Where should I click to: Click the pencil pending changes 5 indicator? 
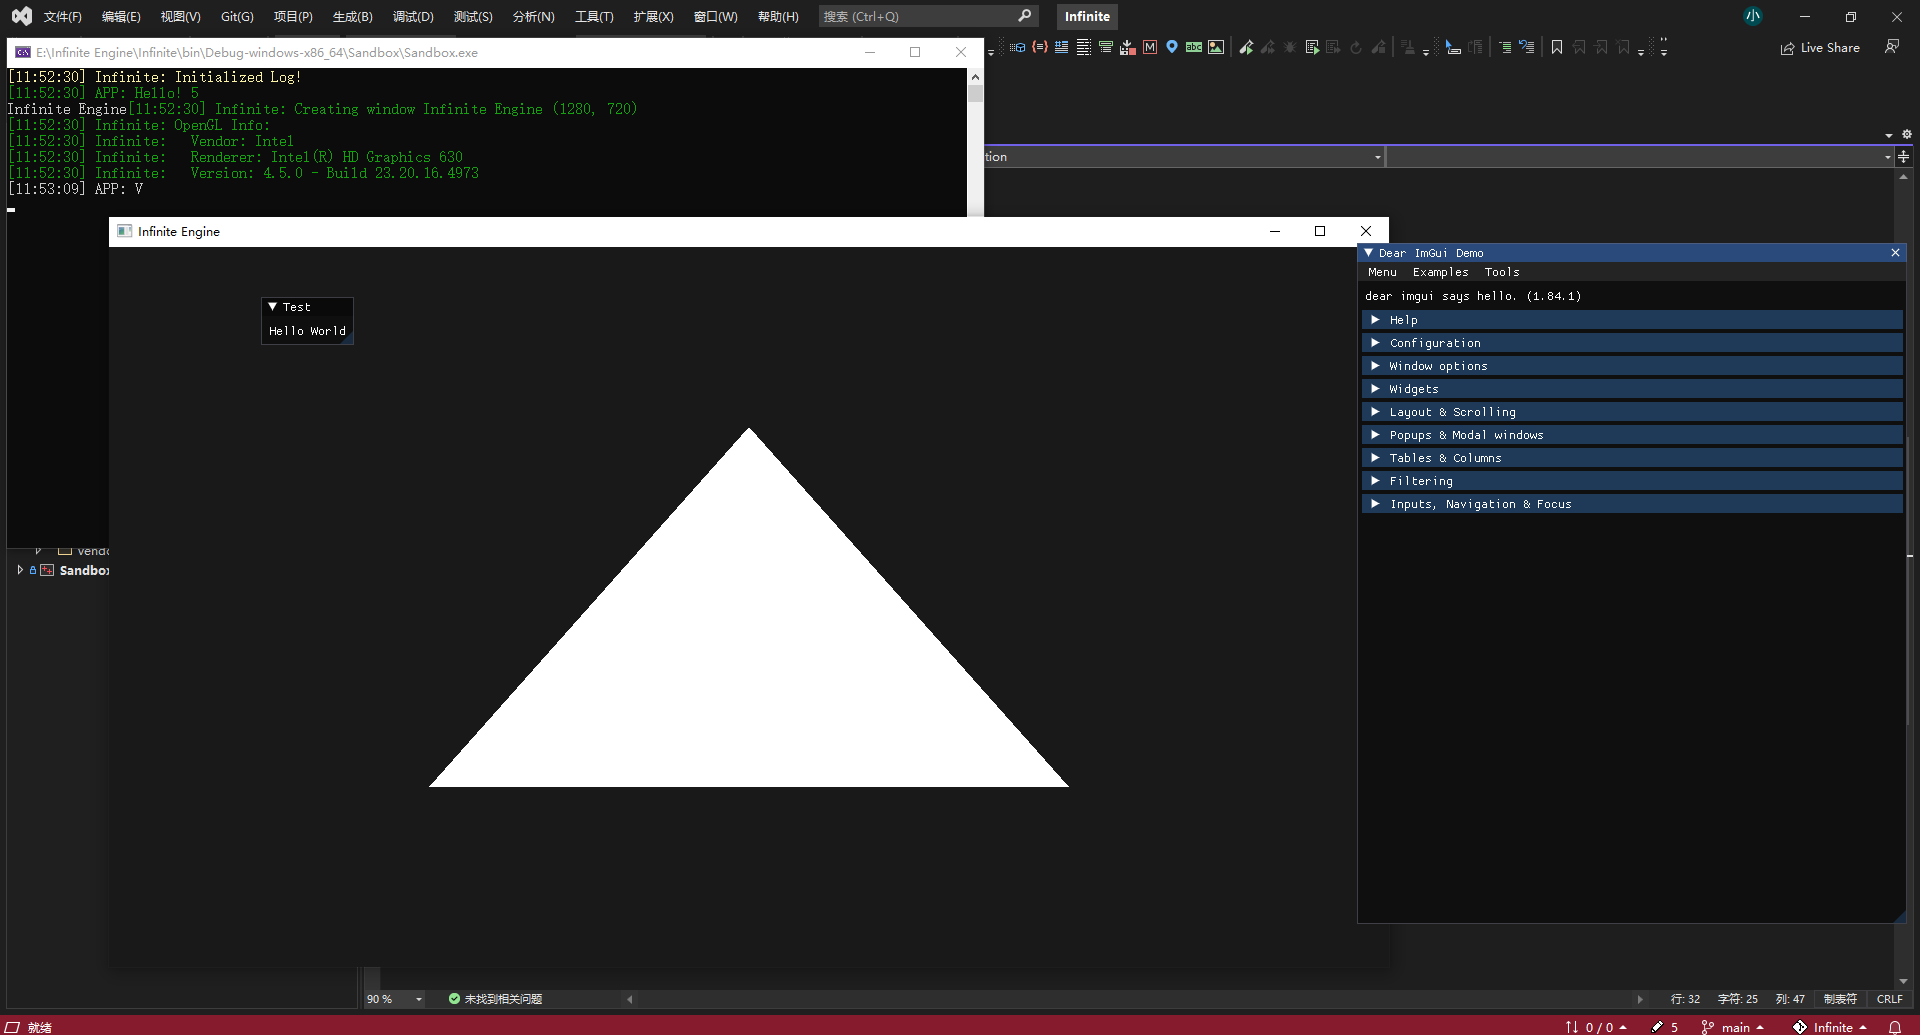(x=1665, y=1027)
